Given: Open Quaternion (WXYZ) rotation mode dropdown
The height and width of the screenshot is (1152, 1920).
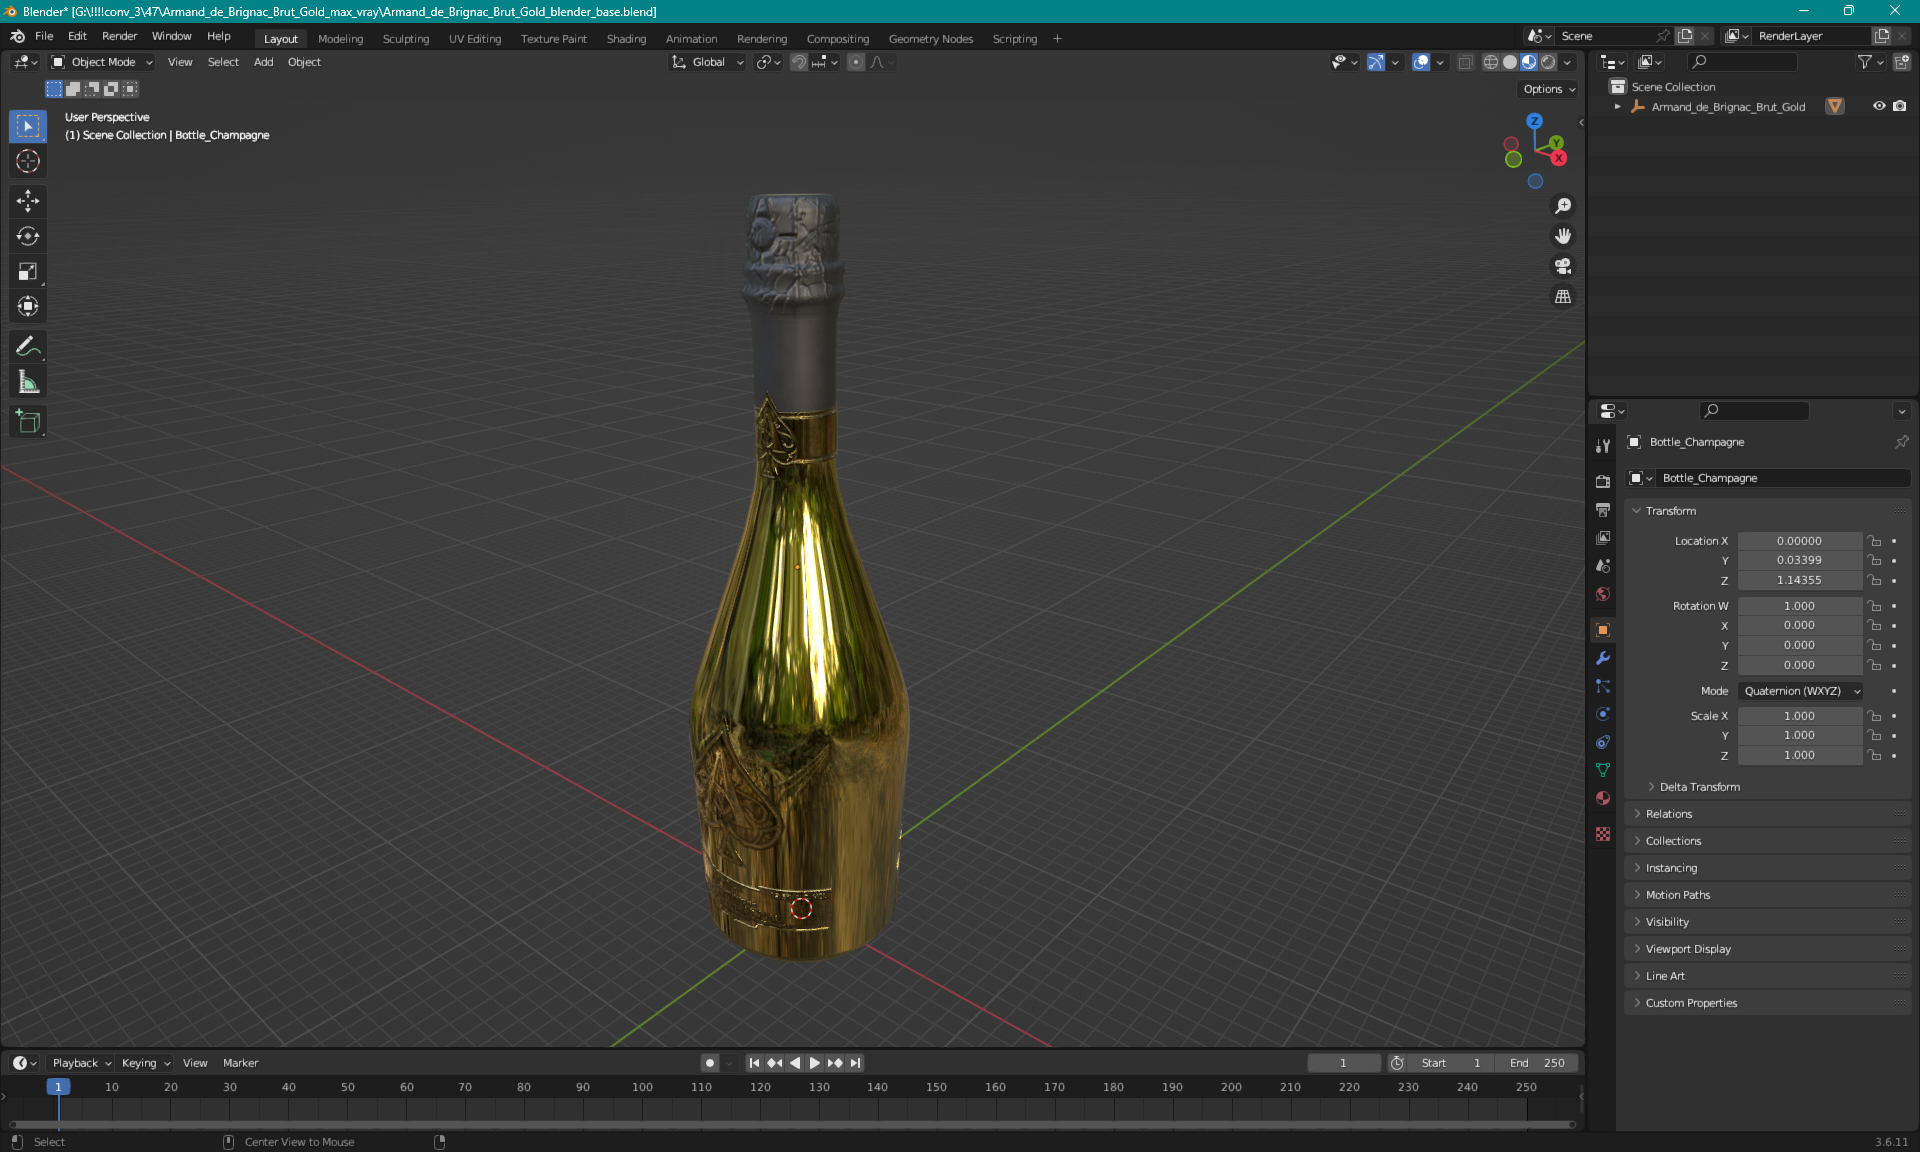Looking at the screenshot, I should [1801, 691].
